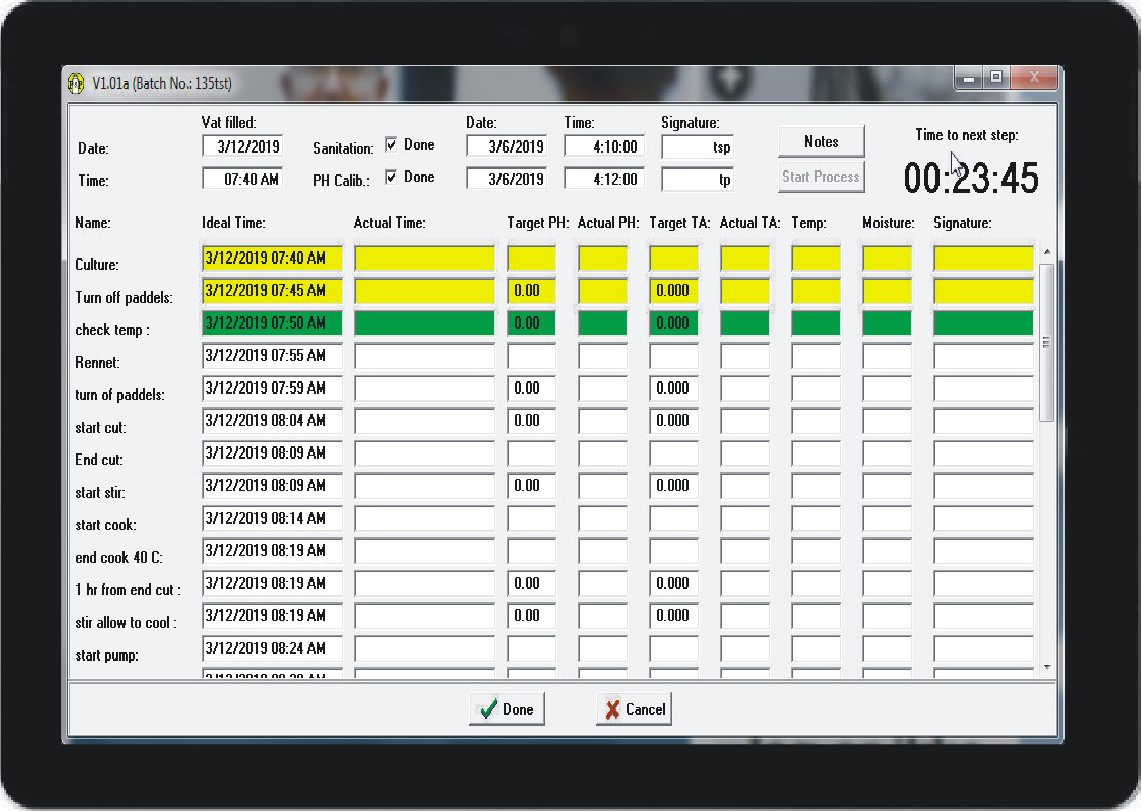Toggle the PH Calib. Done checkbox
Screen dimensions: 1142x811
pyautogui.click(x=392, y=177)
